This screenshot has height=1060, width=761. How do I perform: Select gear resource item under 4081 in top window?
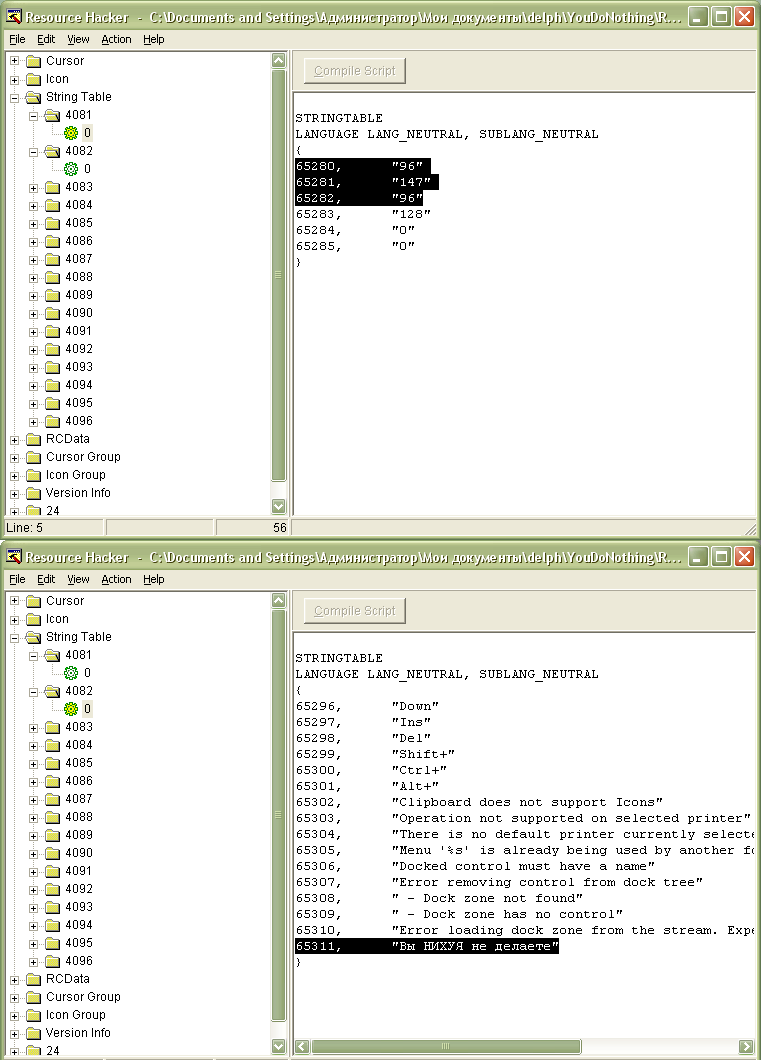[71, 132]
